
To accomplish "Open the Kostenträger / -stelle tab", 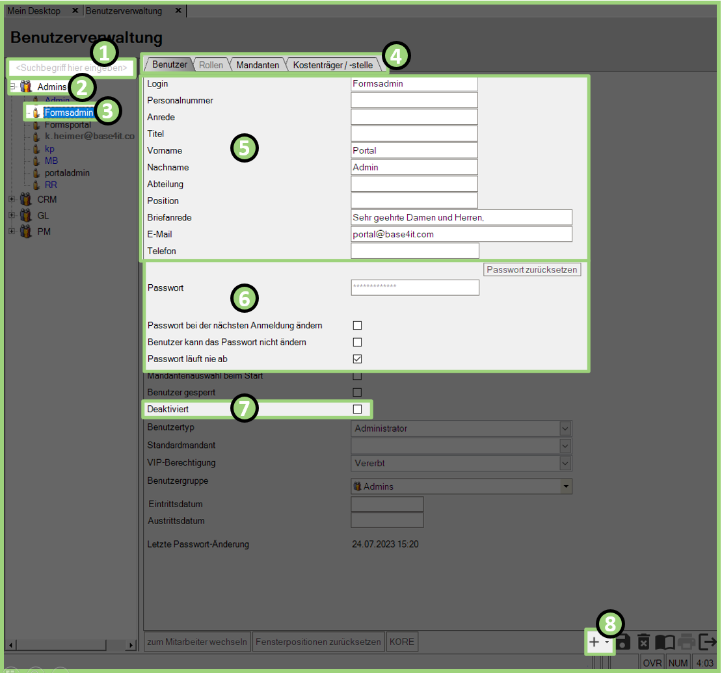I will tap(333, 65).
